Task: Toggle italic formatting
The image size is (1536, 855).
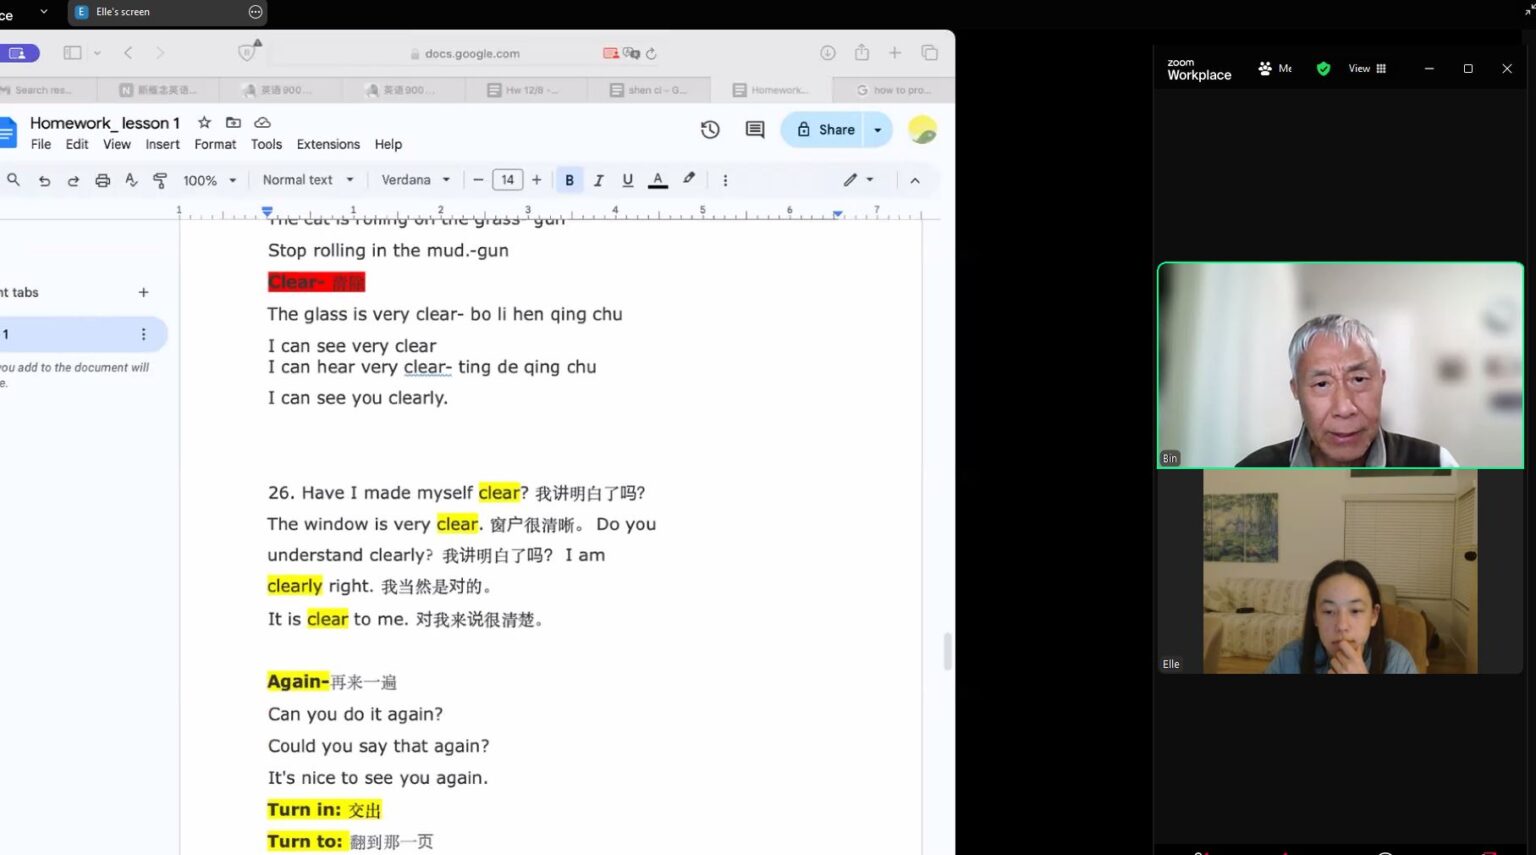Action: click(x=598, y=180)
